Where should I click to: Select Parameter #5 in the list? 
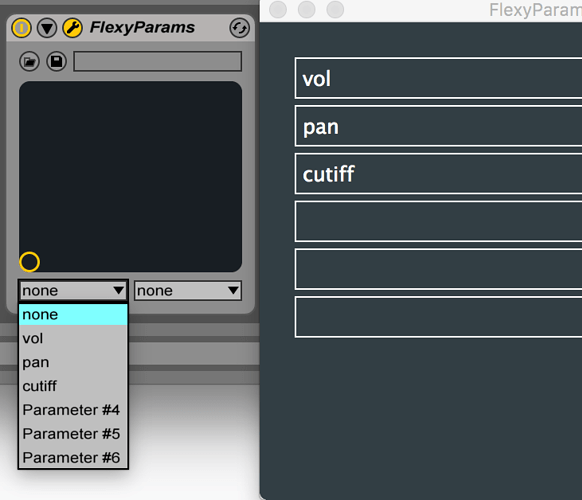point(73,434)
